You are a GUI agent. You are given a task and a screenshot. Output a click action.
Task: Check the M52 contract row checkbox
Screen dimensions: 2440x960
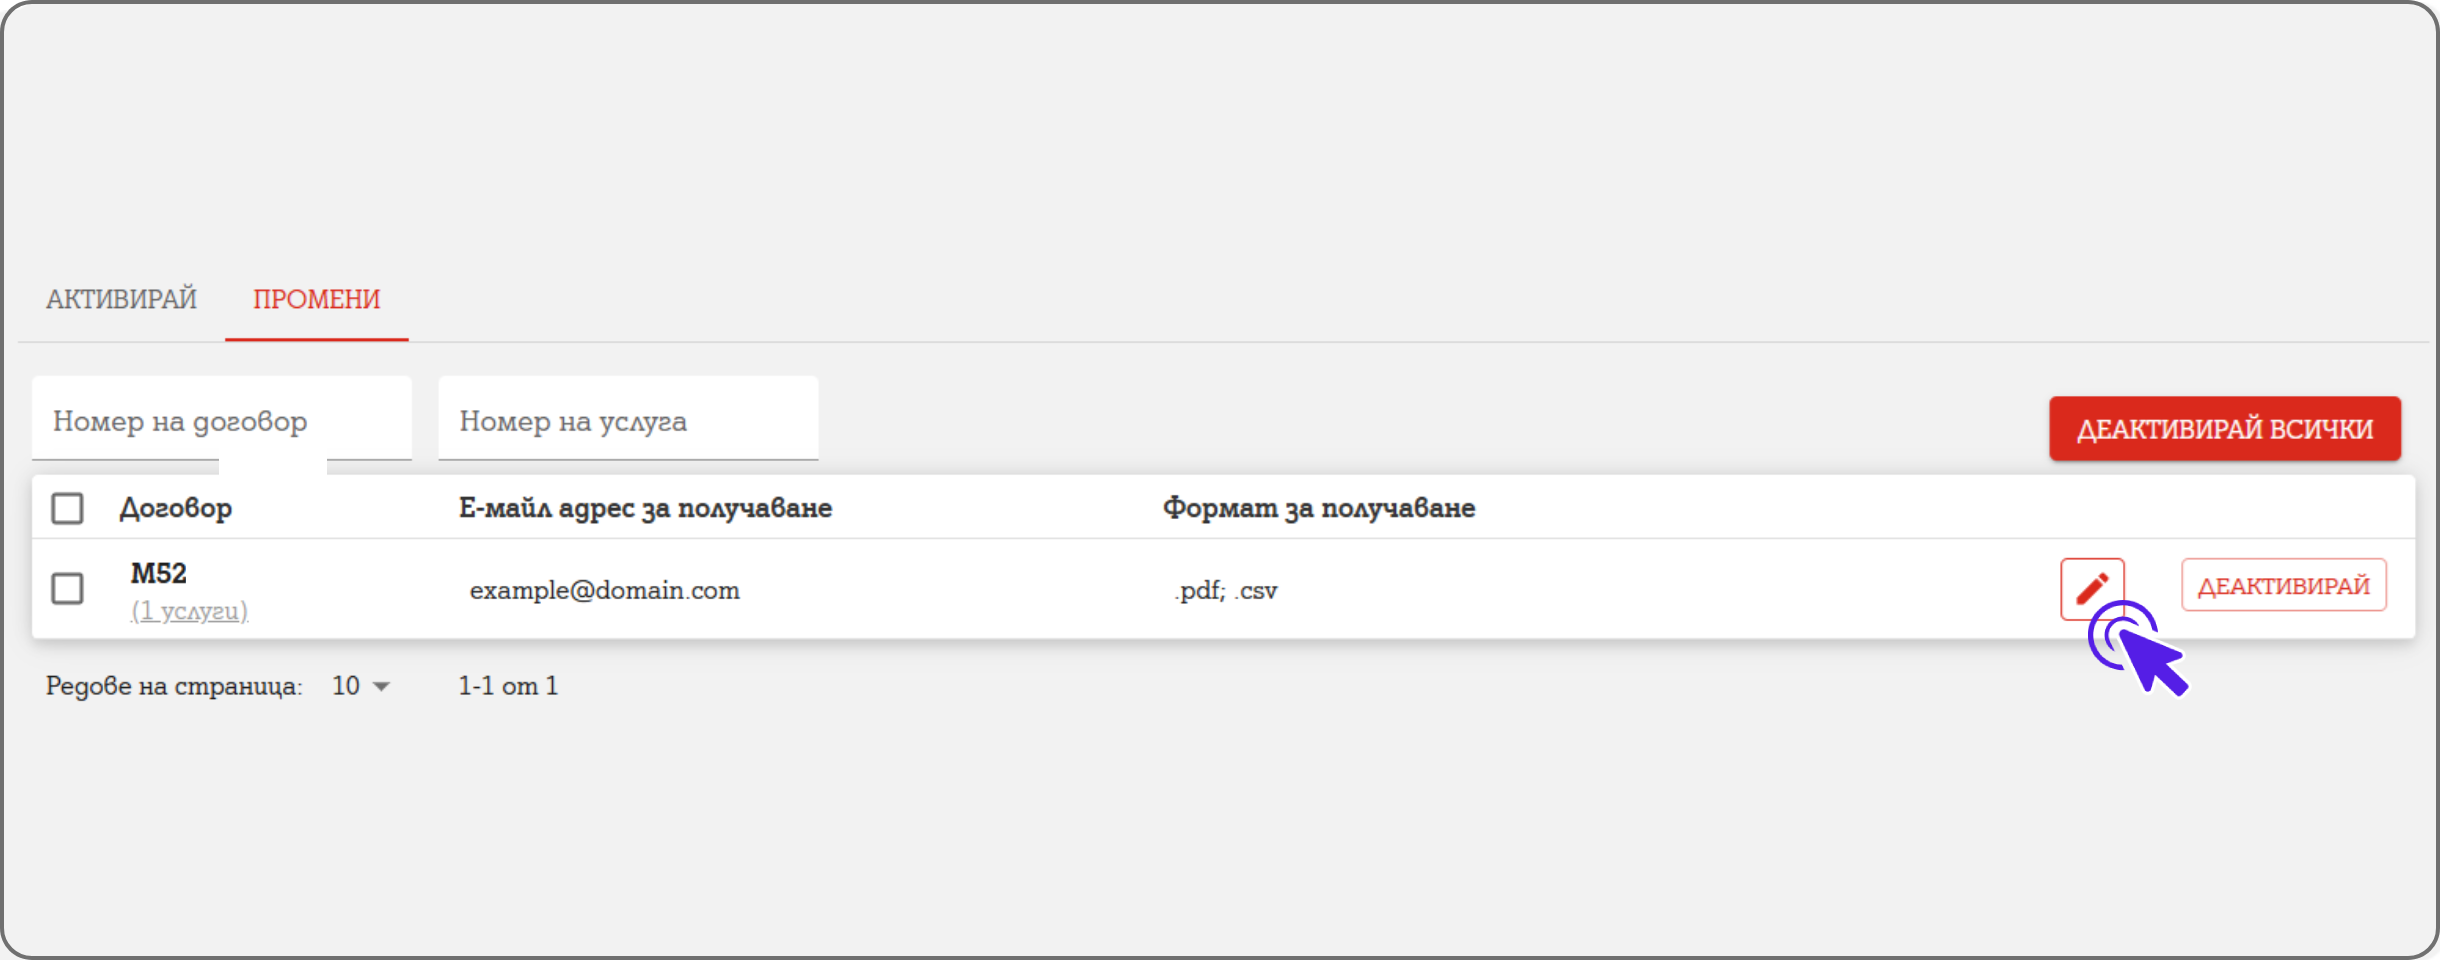67,588
